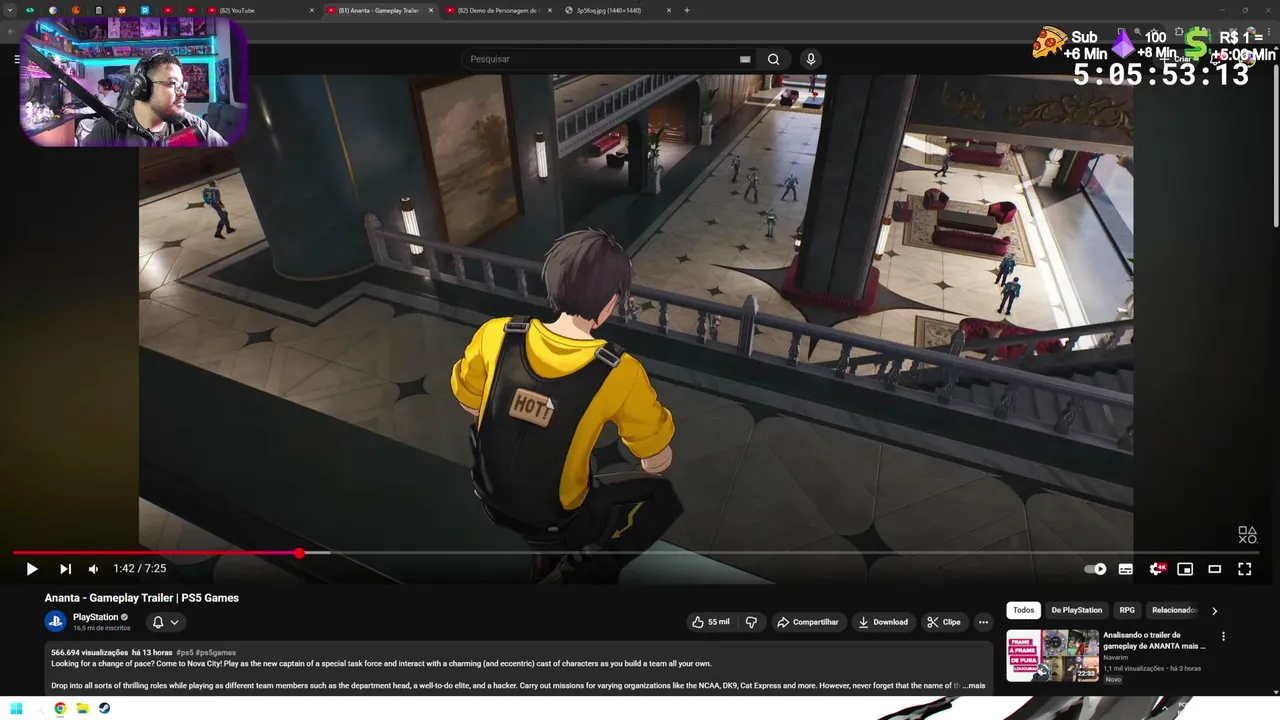Viewport: 1280px width, 720px height.
Task: Open File Explorer from the taskbar
Action: 82,709
